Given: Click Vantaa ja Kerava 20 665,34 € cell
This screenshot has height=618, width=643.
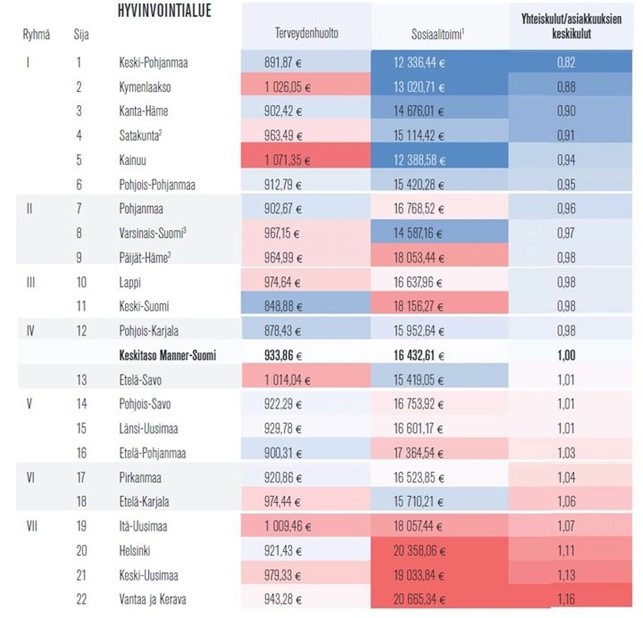Looking at the screenshot, I should pos(439,599).
